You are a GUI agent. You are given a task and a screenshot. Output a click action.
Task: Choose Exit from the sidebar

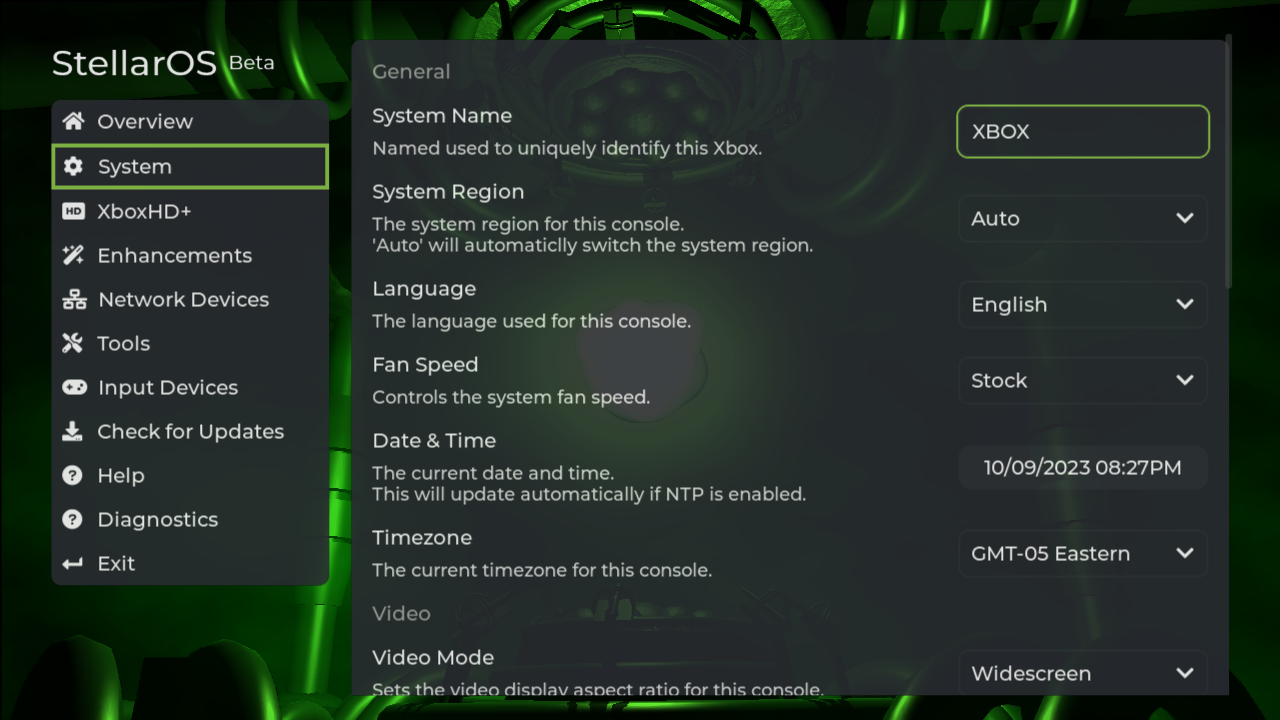coord(190,563)
